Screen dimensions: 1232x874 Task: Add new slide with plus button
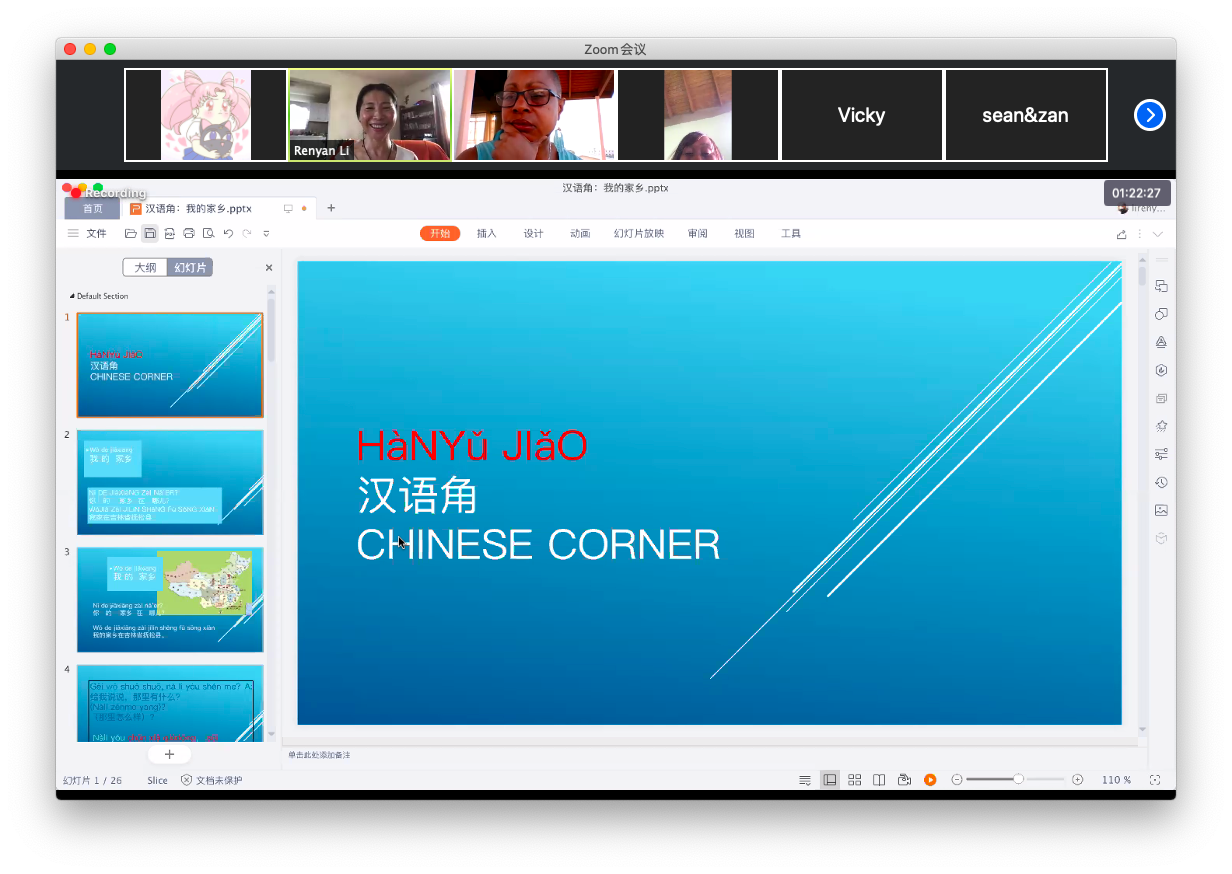[169, 754]
